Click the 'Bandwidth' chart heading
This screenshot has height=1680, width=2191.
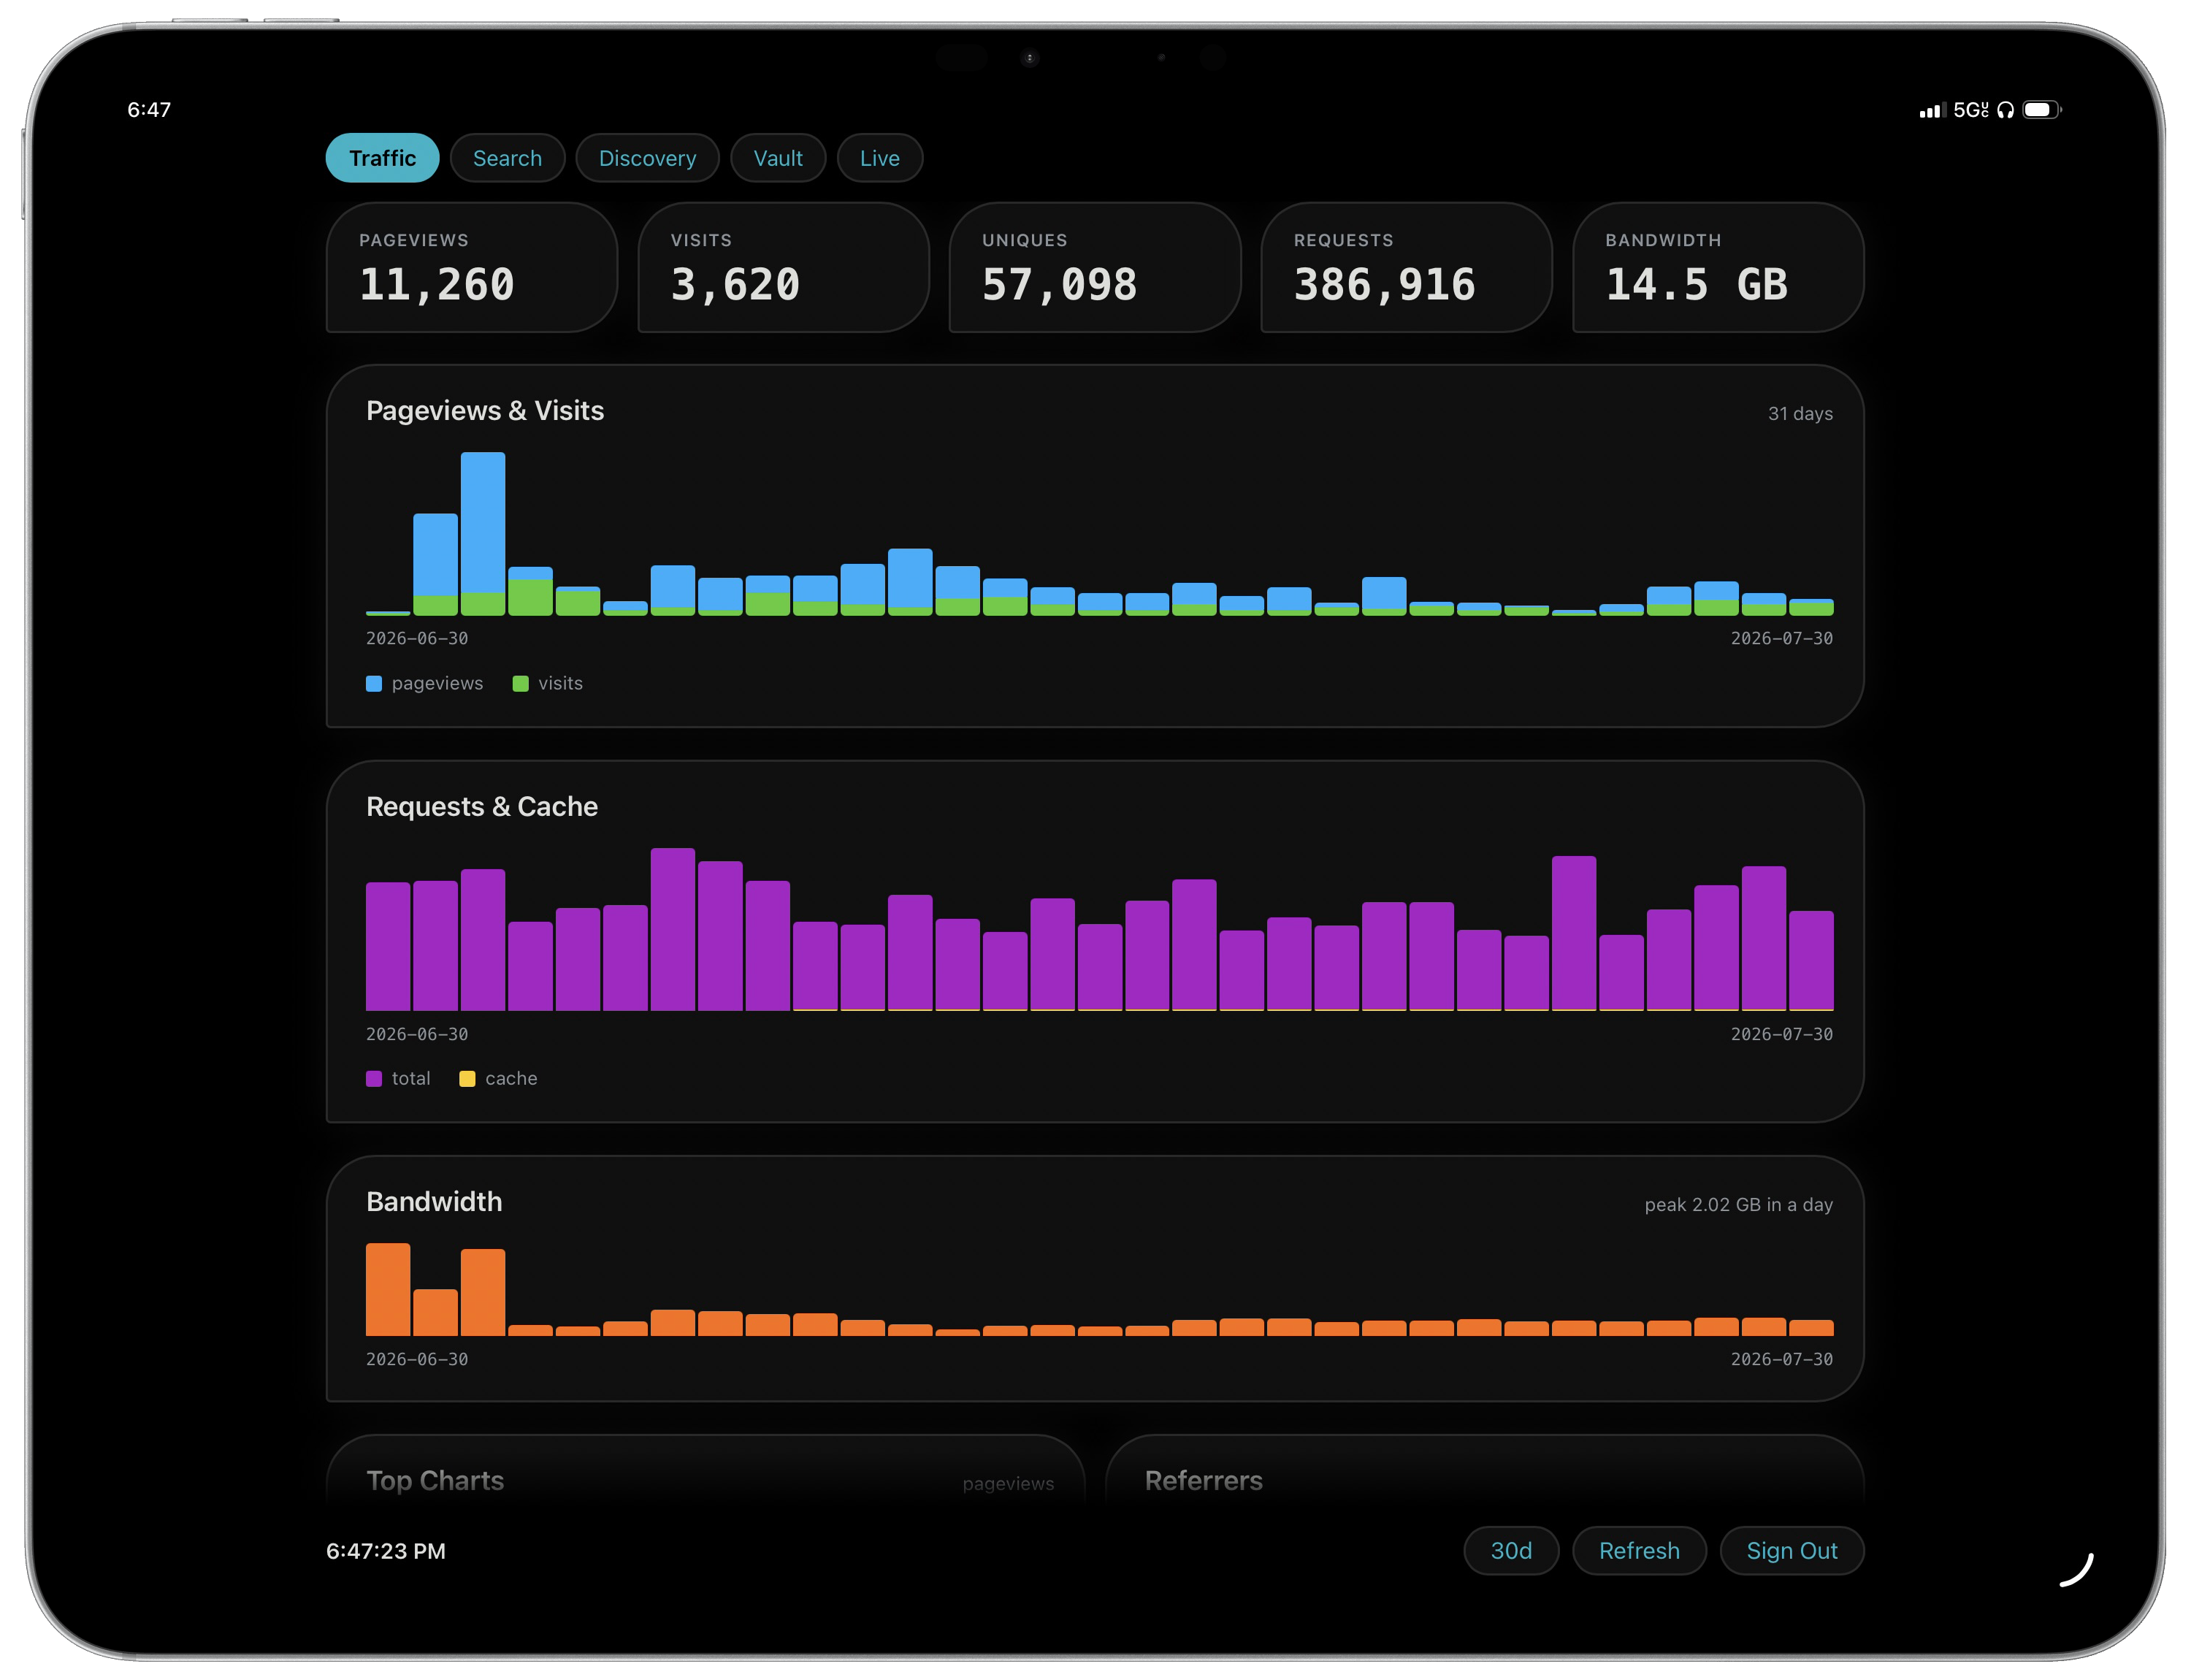pyautogui.click(x=434, y=1201)
